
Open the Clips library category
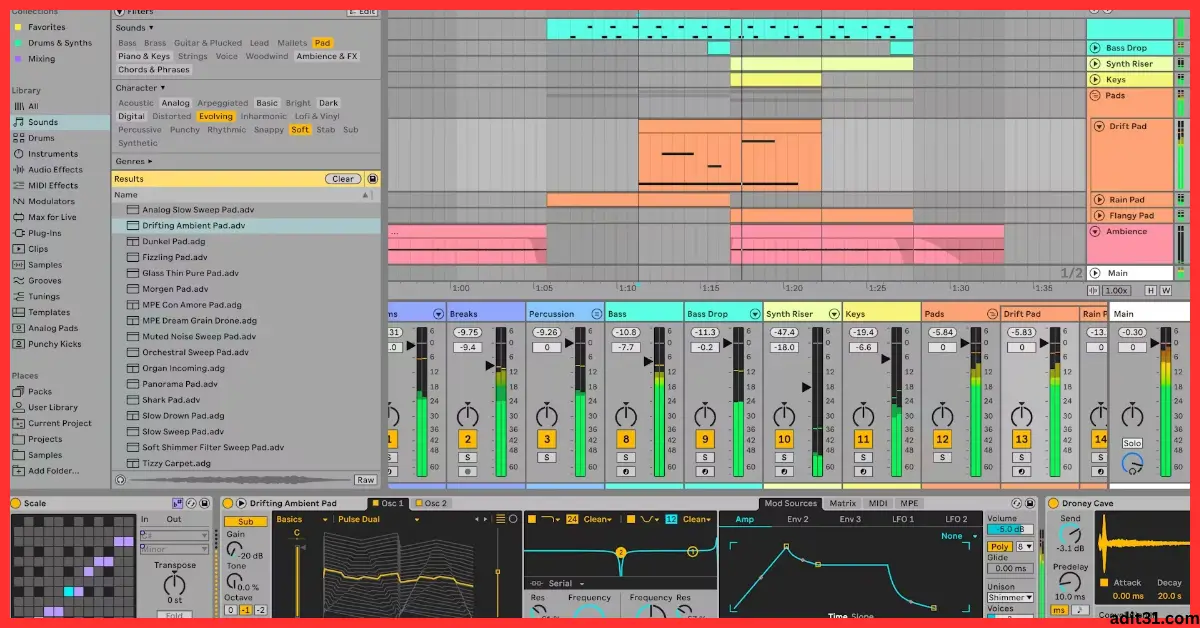38,249
